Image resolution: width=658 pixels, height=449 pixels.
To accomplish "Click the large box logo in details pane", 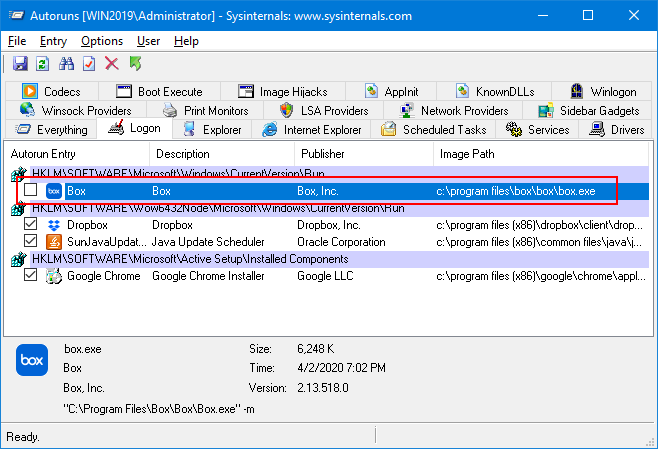I will [32, 360].
